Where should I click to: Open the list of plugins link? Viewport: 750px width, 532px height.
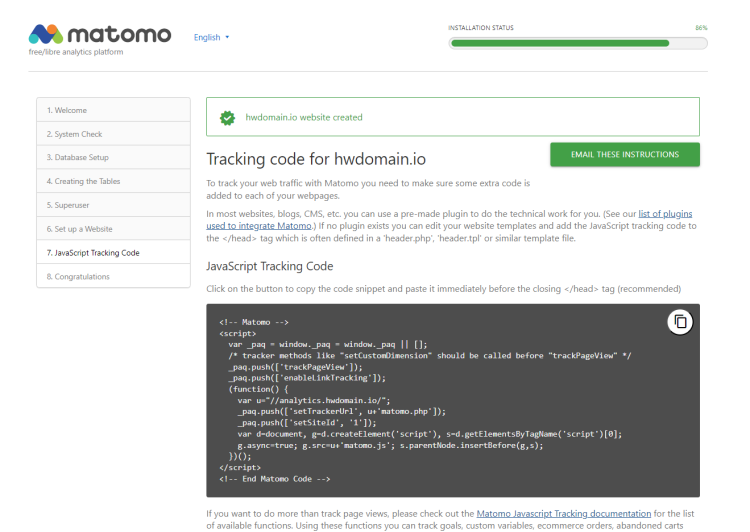coord(665,214)
